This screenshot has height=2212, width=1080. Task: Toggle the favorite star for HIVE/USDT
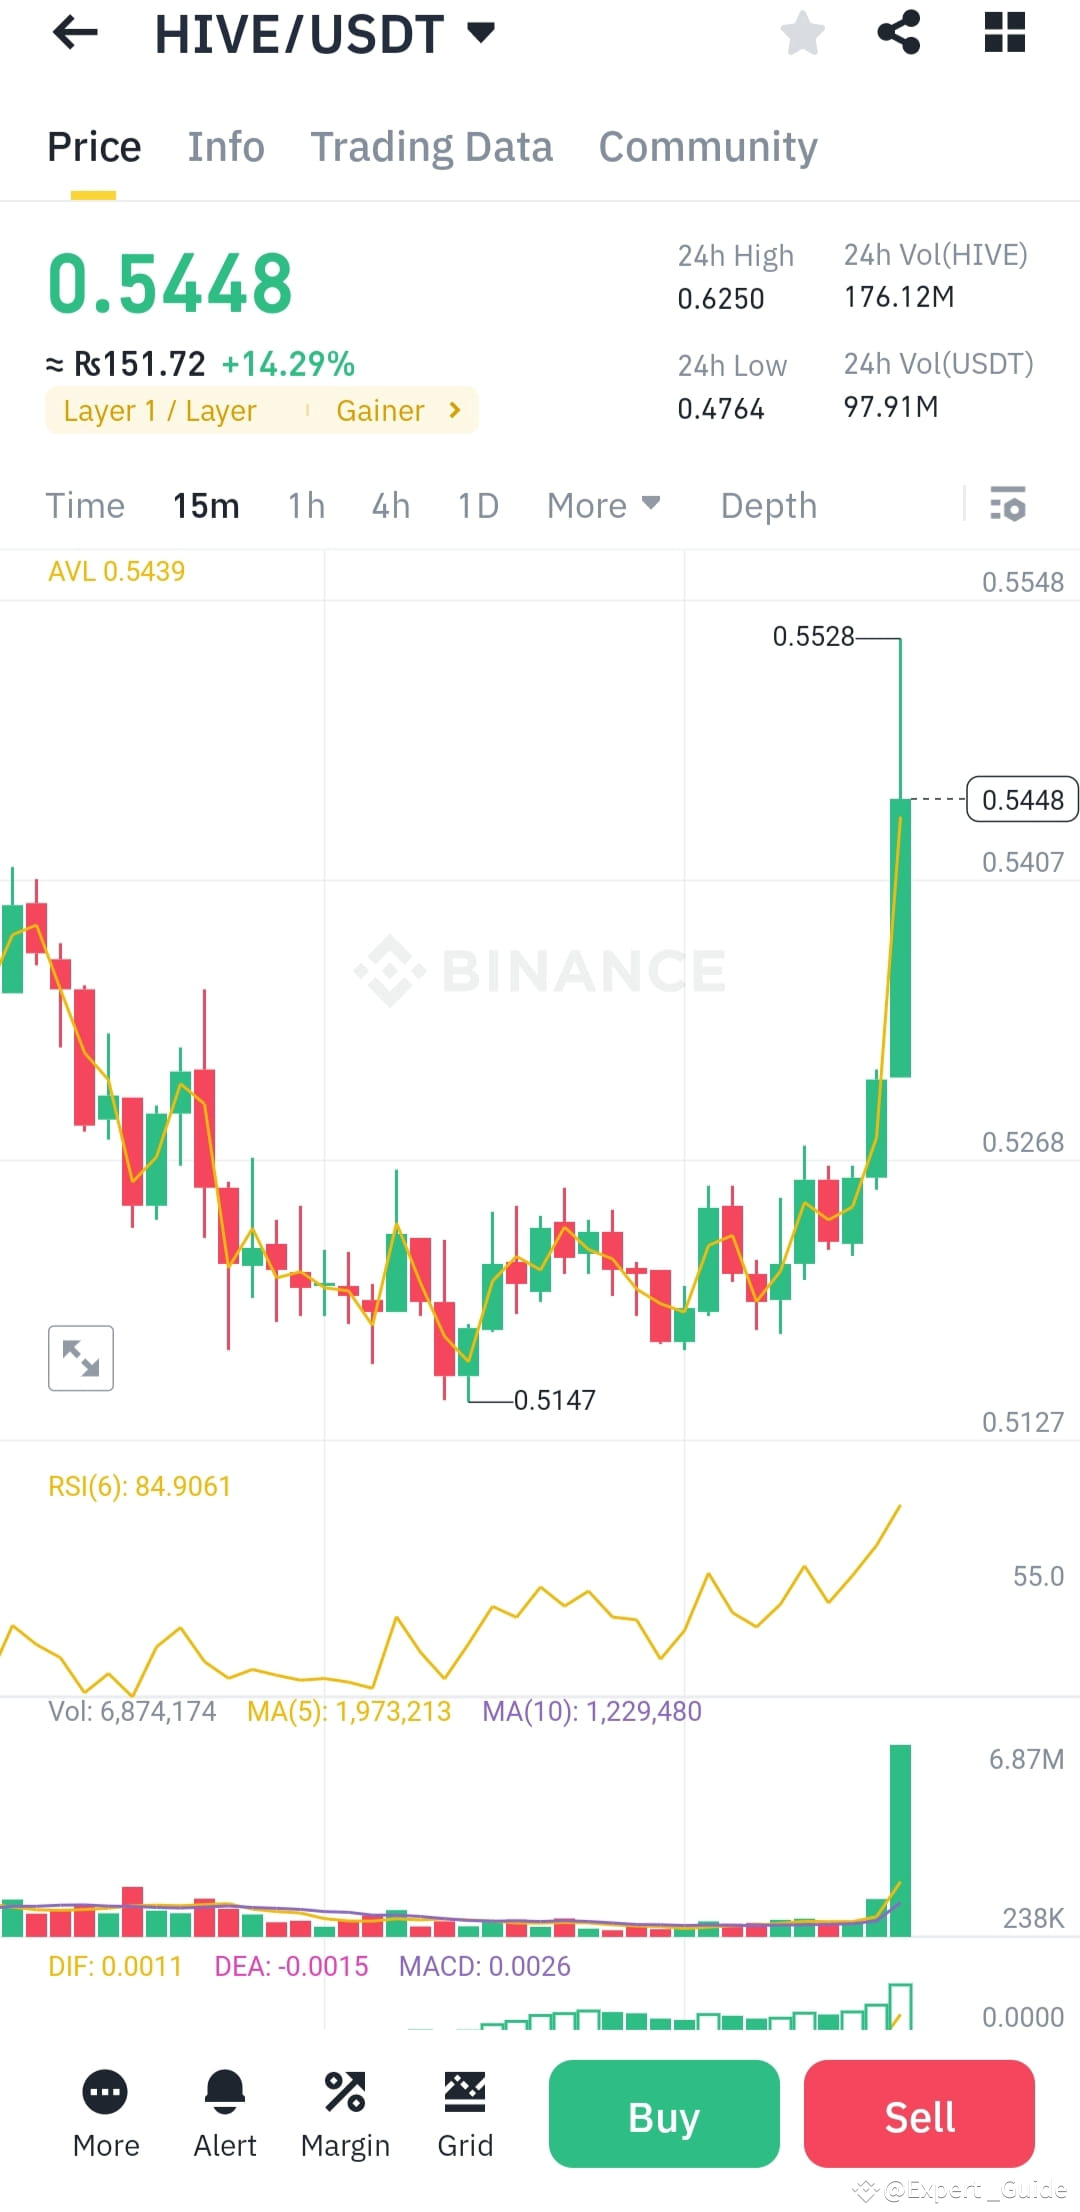(x=803, y=33)
